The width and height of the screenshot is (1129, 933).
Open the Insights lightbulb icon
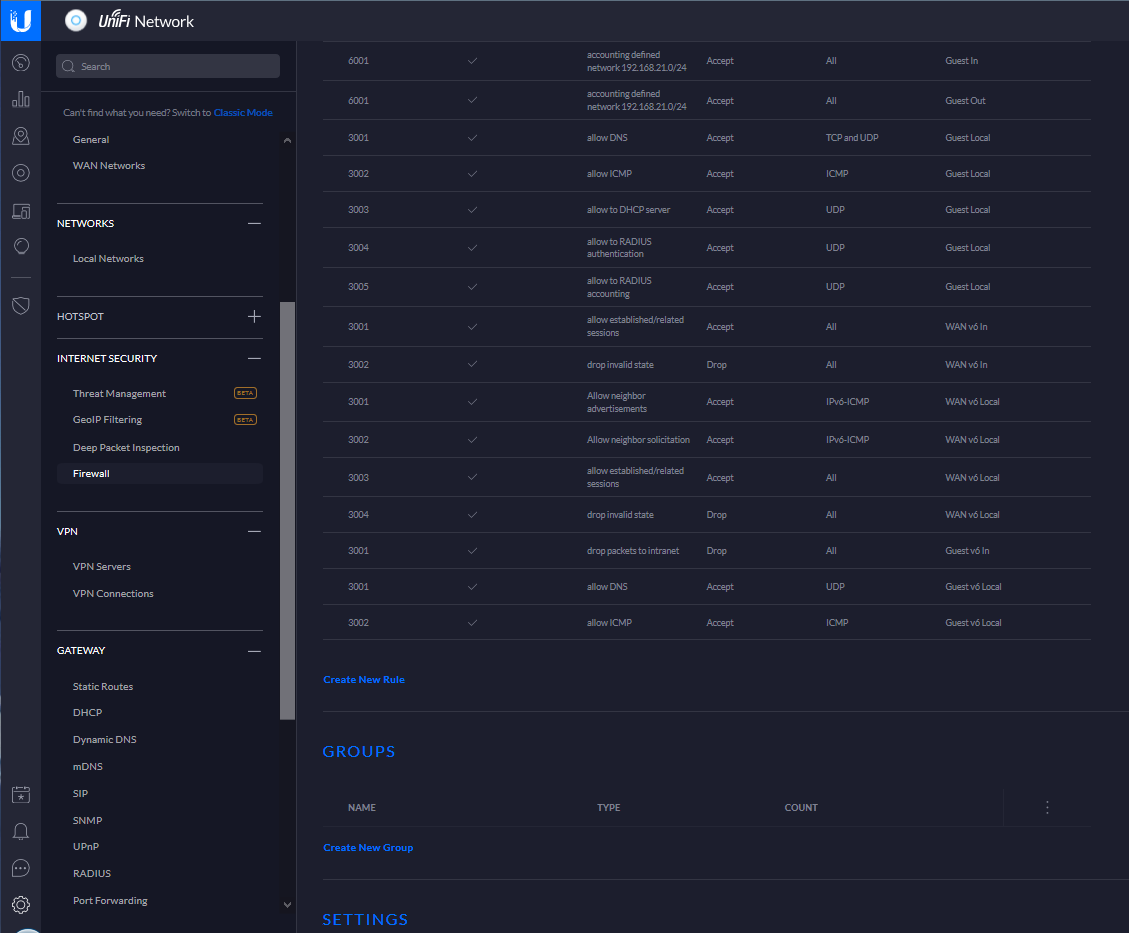[20, 246]
